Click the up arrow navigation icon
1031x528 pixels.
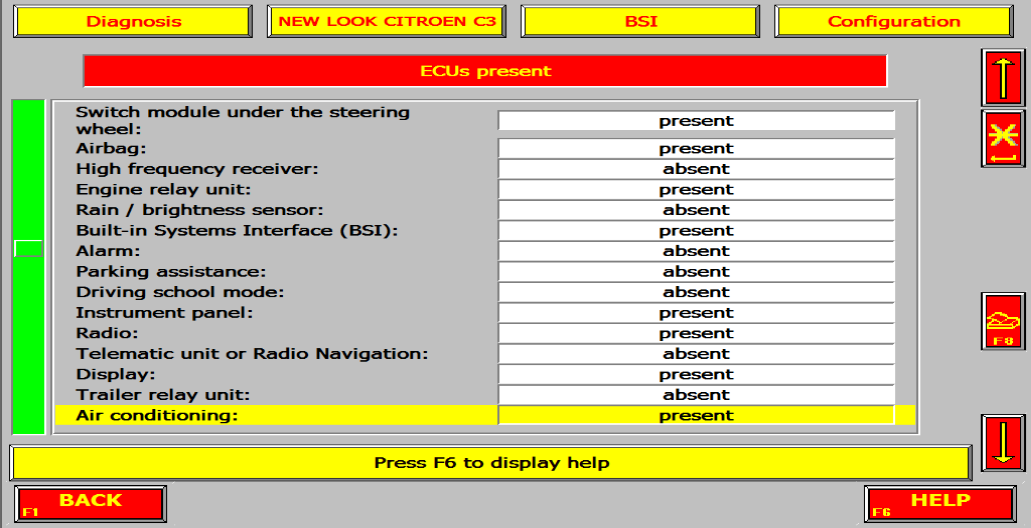pyautogui.click(x=1003, y=78)
